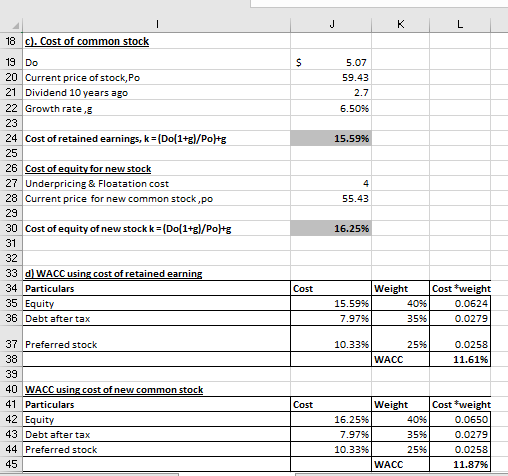The image size is (508, 476).
Task: Select 25% weight in row 37
Action: [400, 339]
